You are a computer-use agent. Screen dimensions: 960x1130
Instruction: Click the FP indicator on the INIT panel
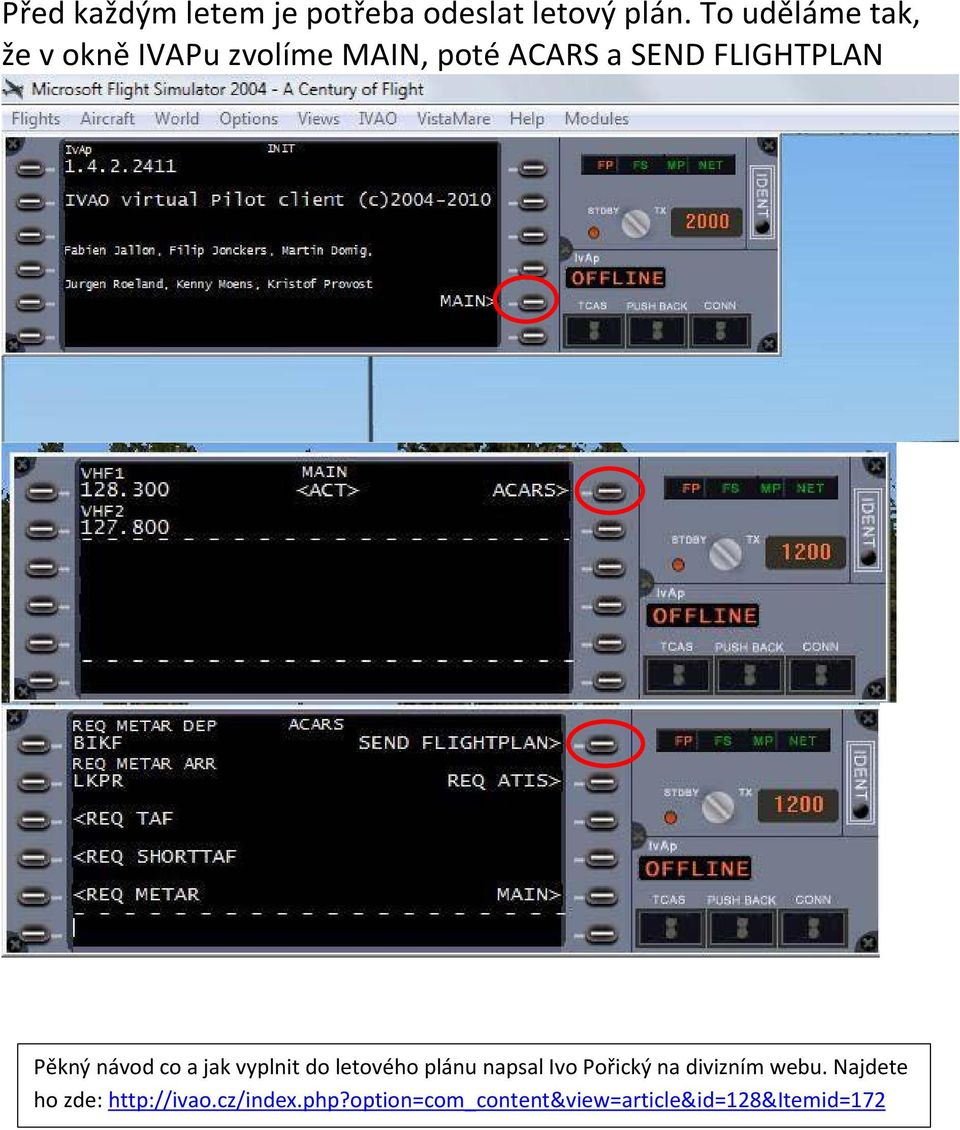605,165
